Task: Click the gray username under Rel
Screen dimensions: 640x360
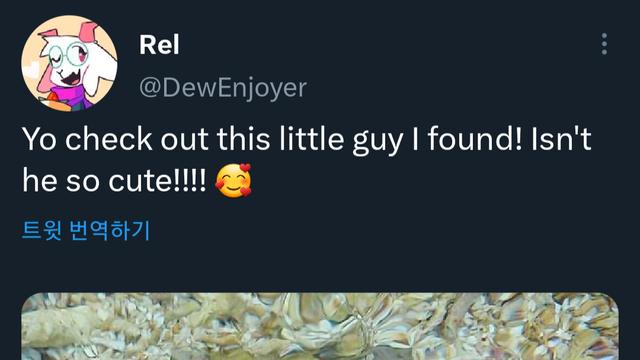Action: (x=223, y=88)
